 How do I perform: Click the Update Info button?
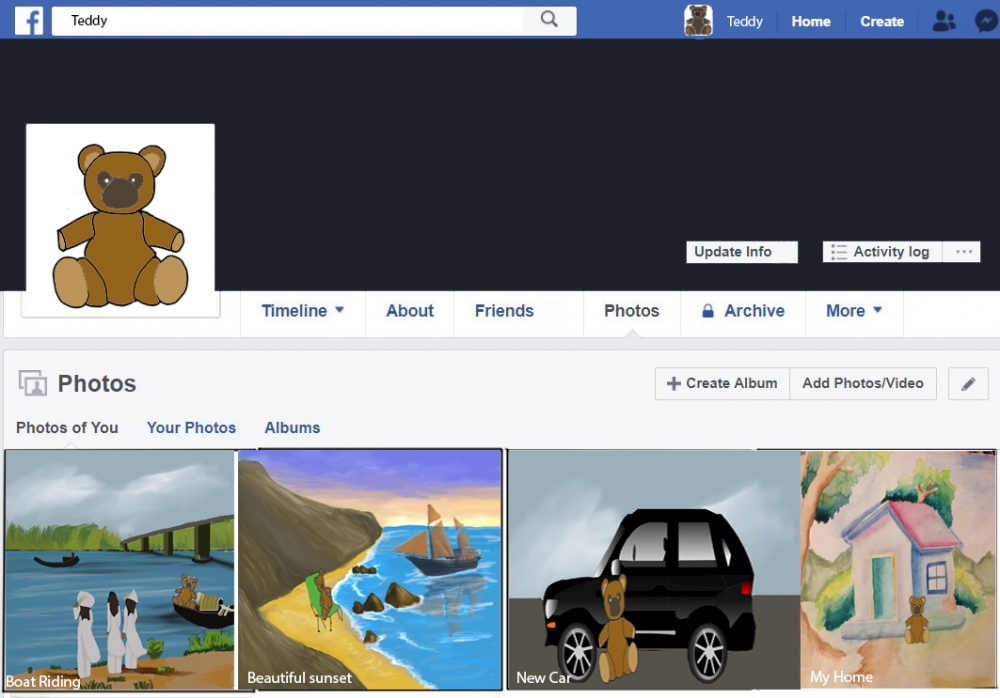[741, 252]
